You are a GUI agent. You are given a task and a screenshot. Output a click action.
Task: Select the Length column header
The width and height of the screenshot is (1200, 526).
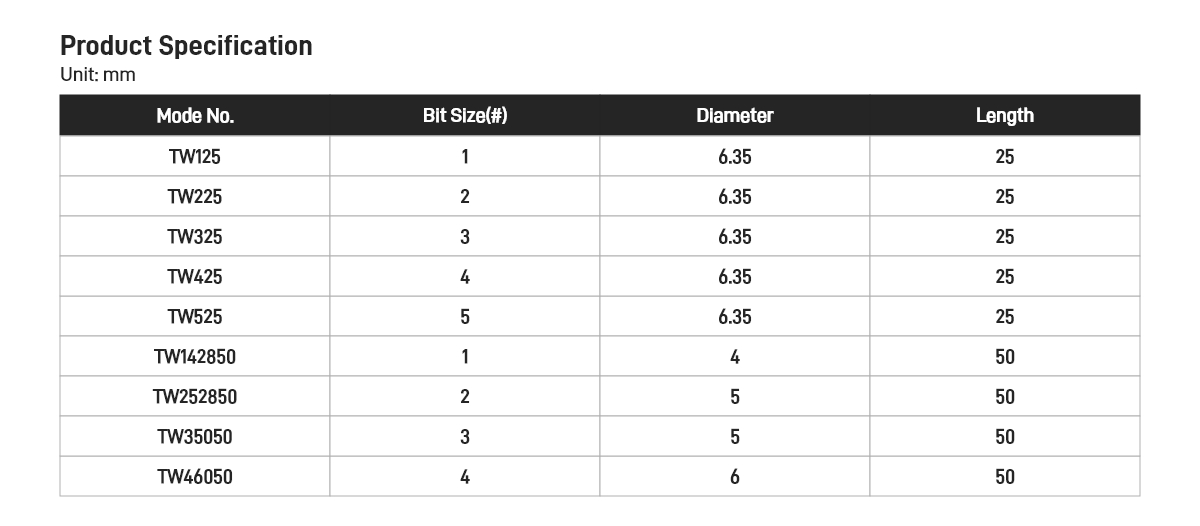point(1004,116)
